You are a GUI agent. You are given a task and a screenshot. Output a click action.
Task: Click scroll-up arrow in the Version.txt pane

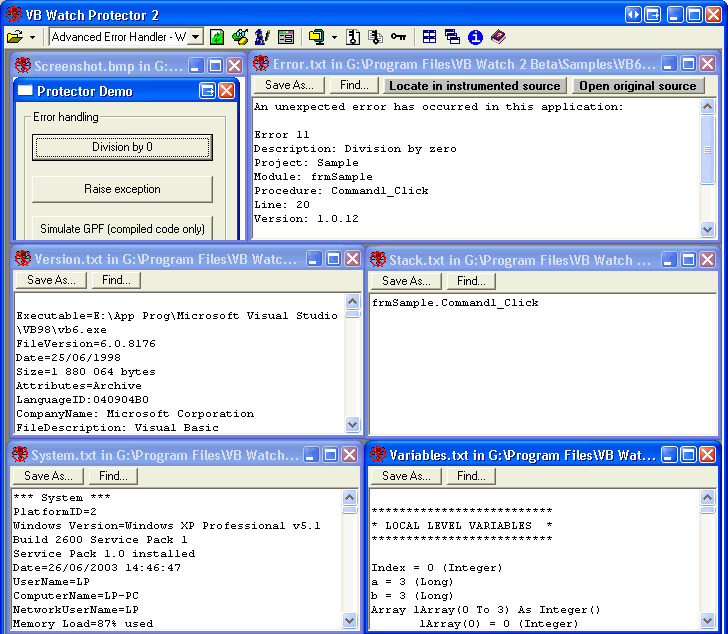pyautogui.click(x=352, y=302)
